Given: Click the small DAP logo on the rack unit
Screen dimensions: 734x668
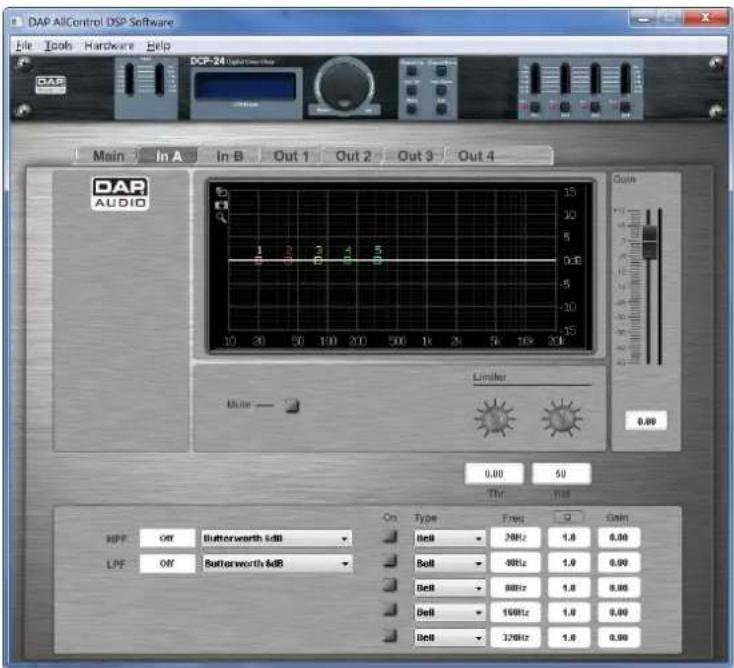Looking at the screenshot, I should tap(51, 85).
